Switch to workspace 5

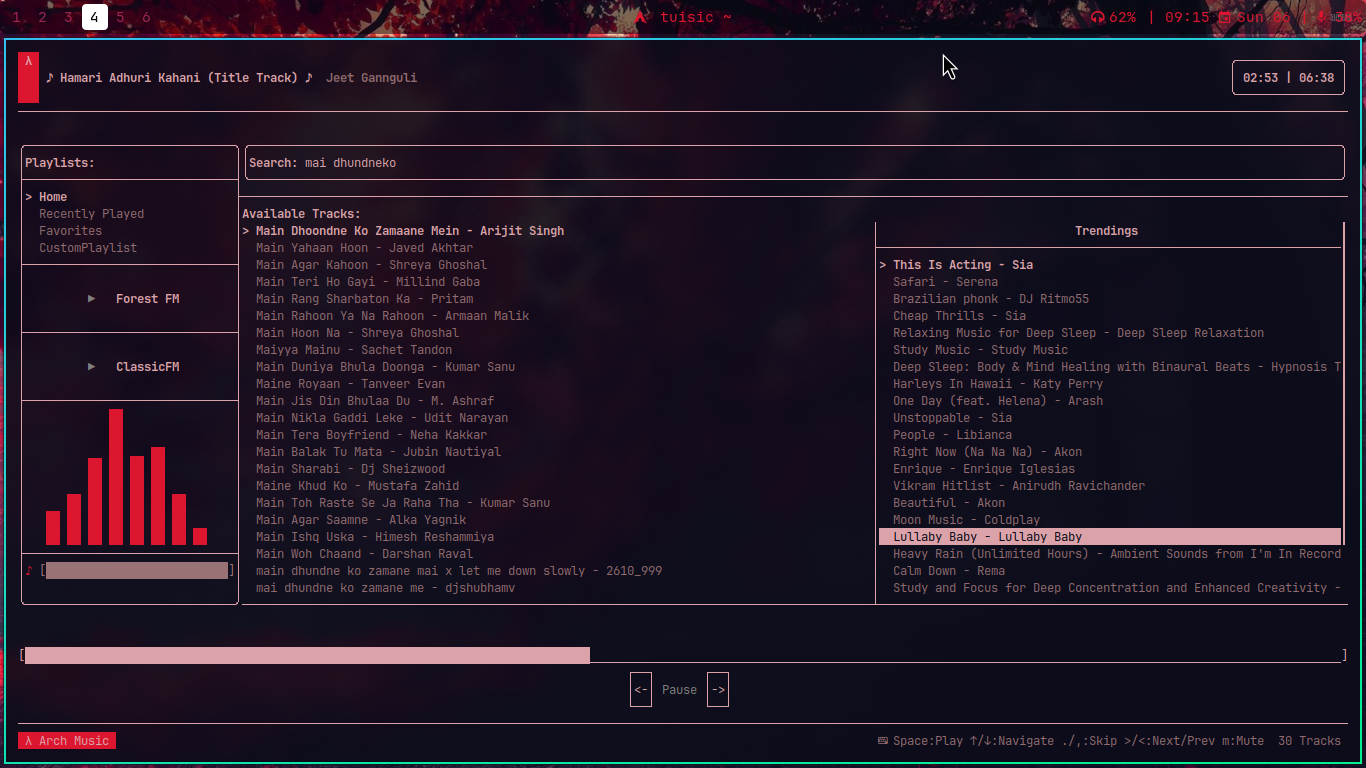[x=121, y=17]
